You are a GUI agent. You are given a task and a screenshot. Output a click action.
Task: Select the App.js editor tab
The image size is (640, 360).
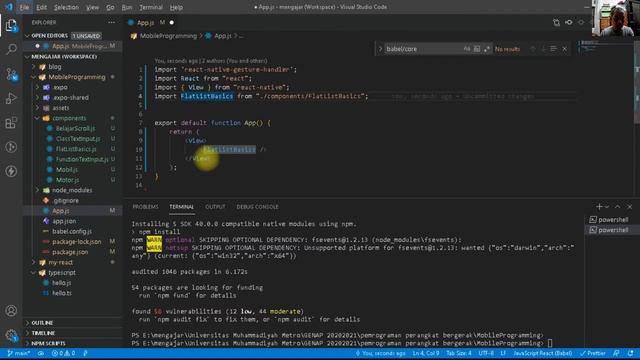click(x=151, y=22)
